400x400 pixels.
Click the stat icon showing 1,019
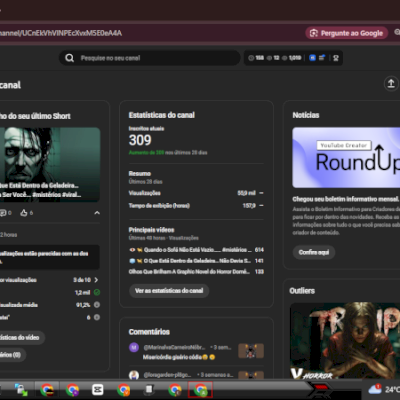284,58
